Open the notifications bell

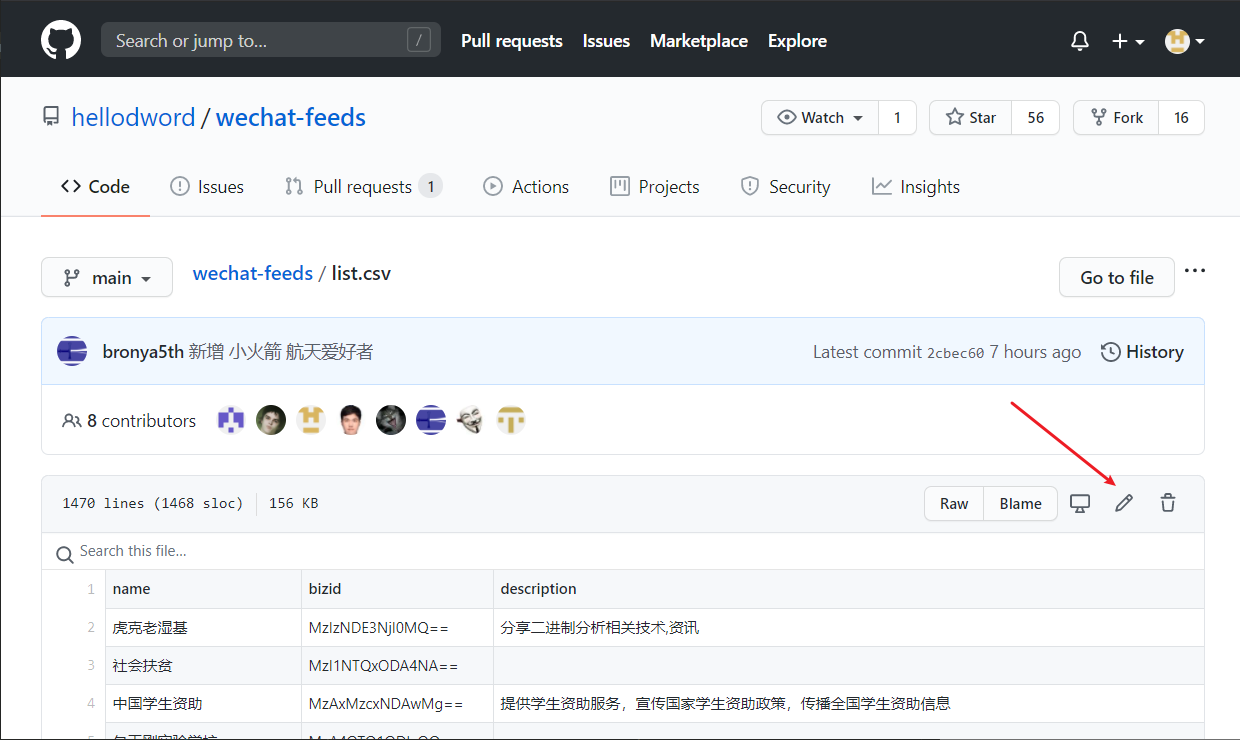coord(1080,41)
